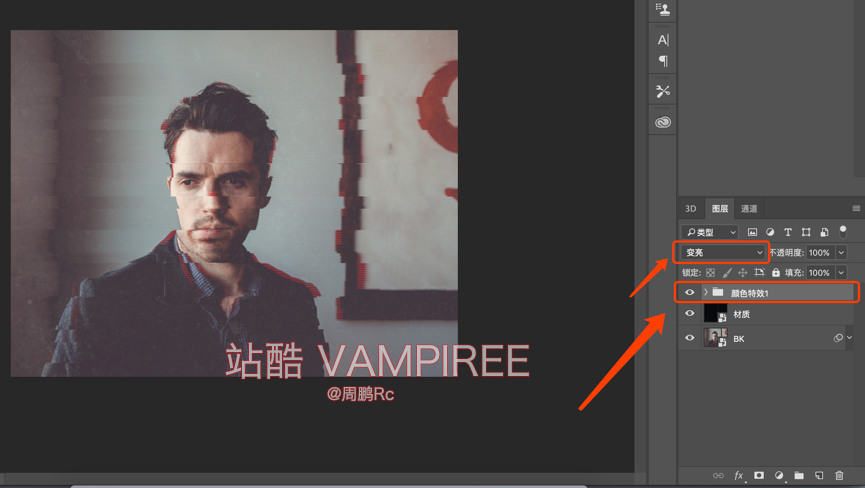Image resolution: width=865 pixels, height=488 pixels.
Task: Select the 材质 layer name
Action: point(741,314)
